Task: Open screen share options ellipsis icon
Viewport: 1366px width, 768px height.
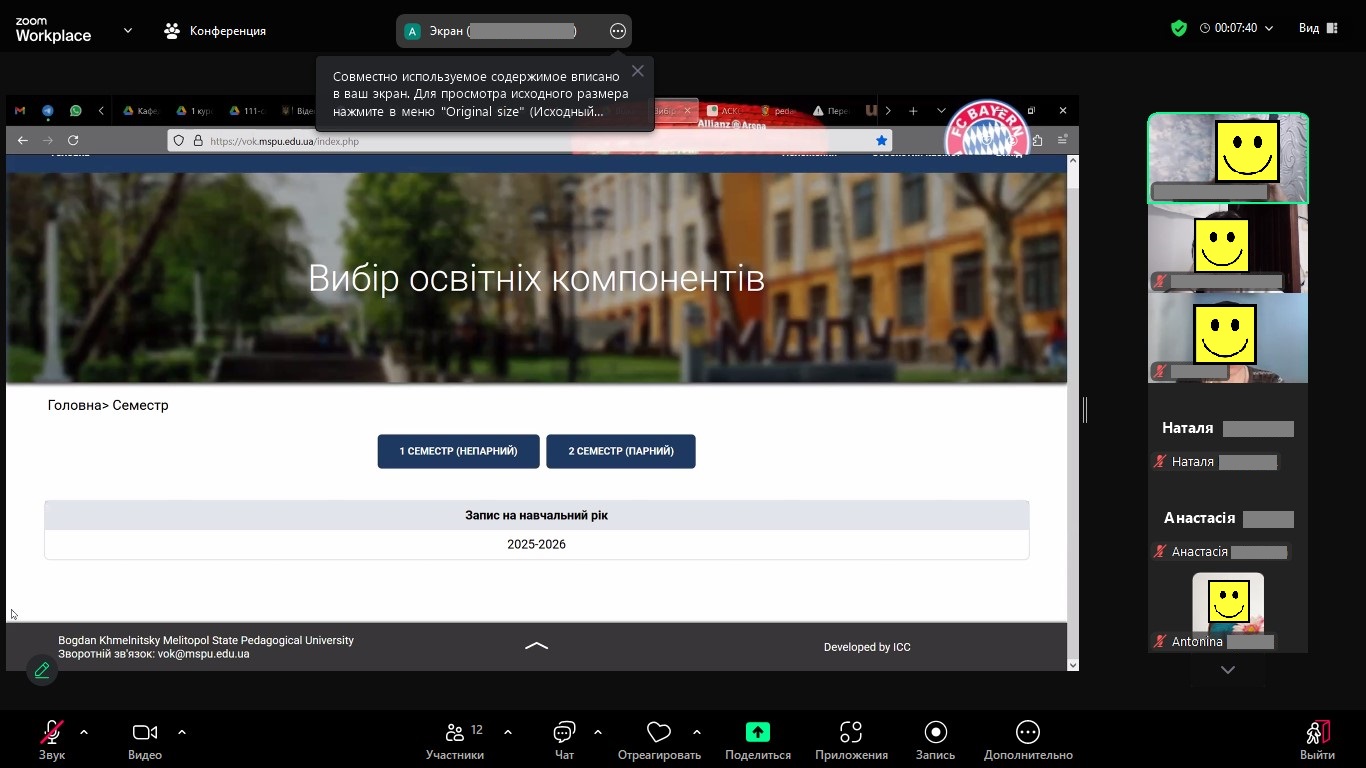Action: 618,31
